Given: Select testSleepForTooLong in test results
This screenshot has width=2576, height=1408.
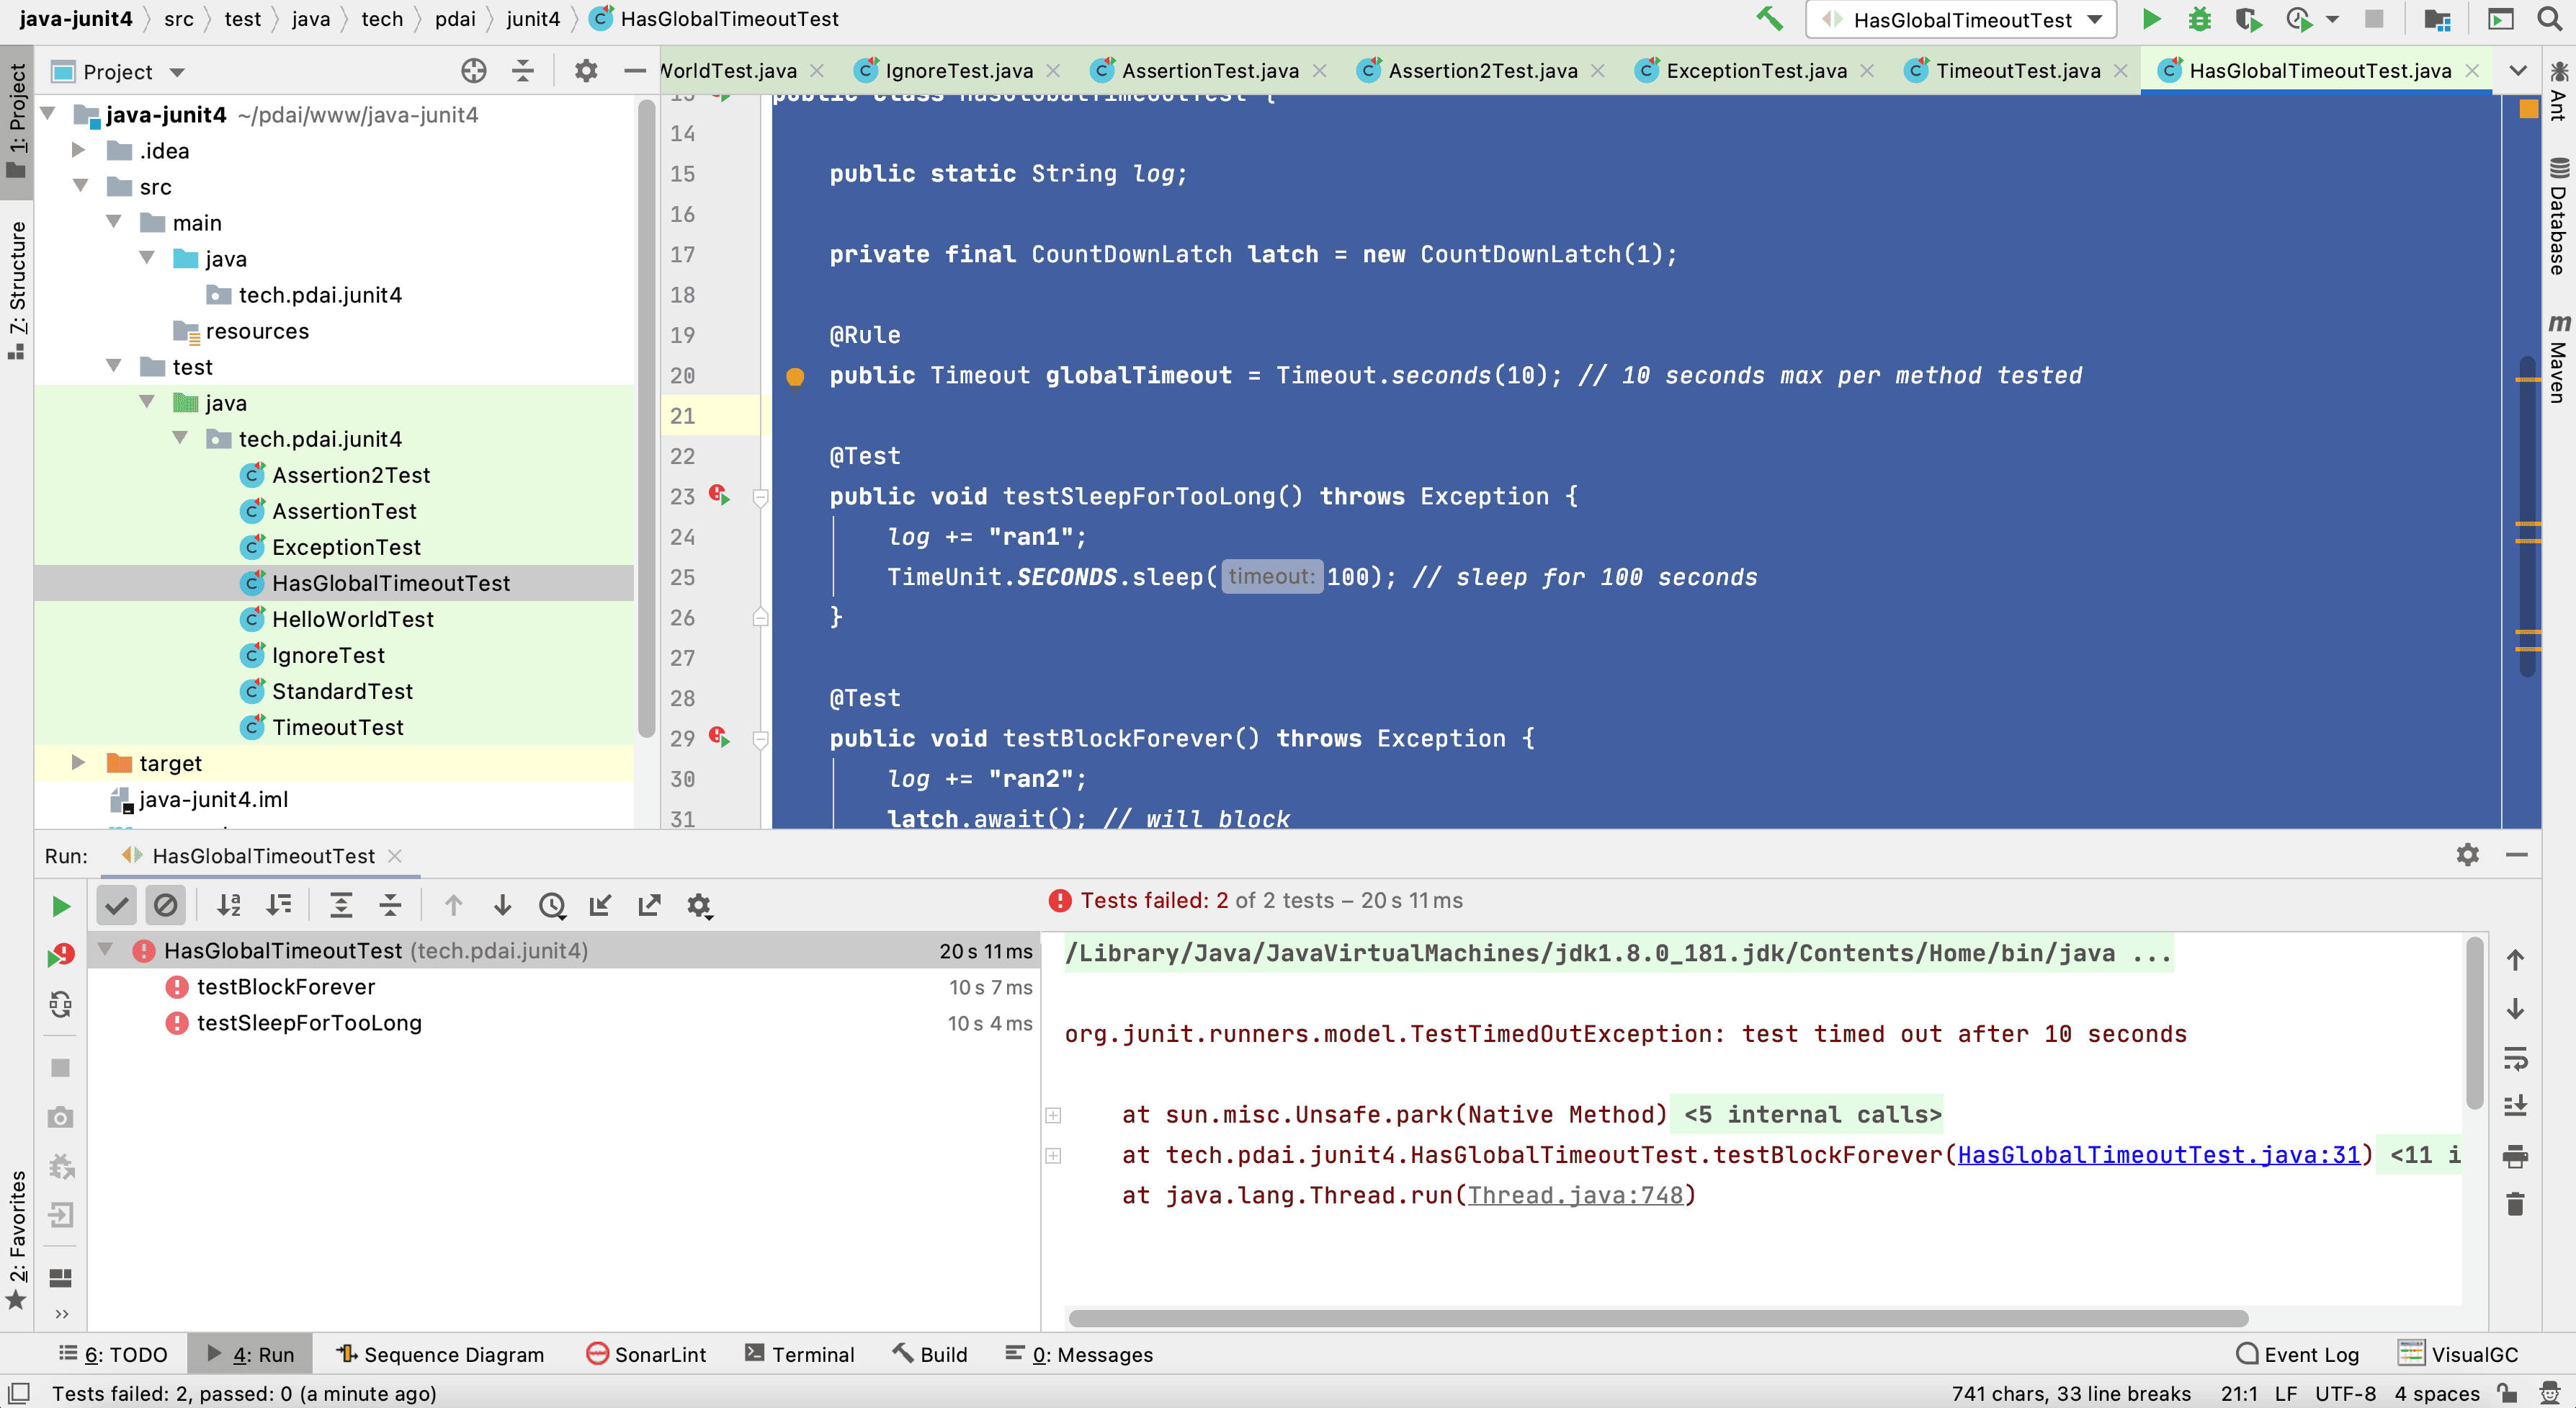Looking at the screenshot, I should tap(309, 1023).
